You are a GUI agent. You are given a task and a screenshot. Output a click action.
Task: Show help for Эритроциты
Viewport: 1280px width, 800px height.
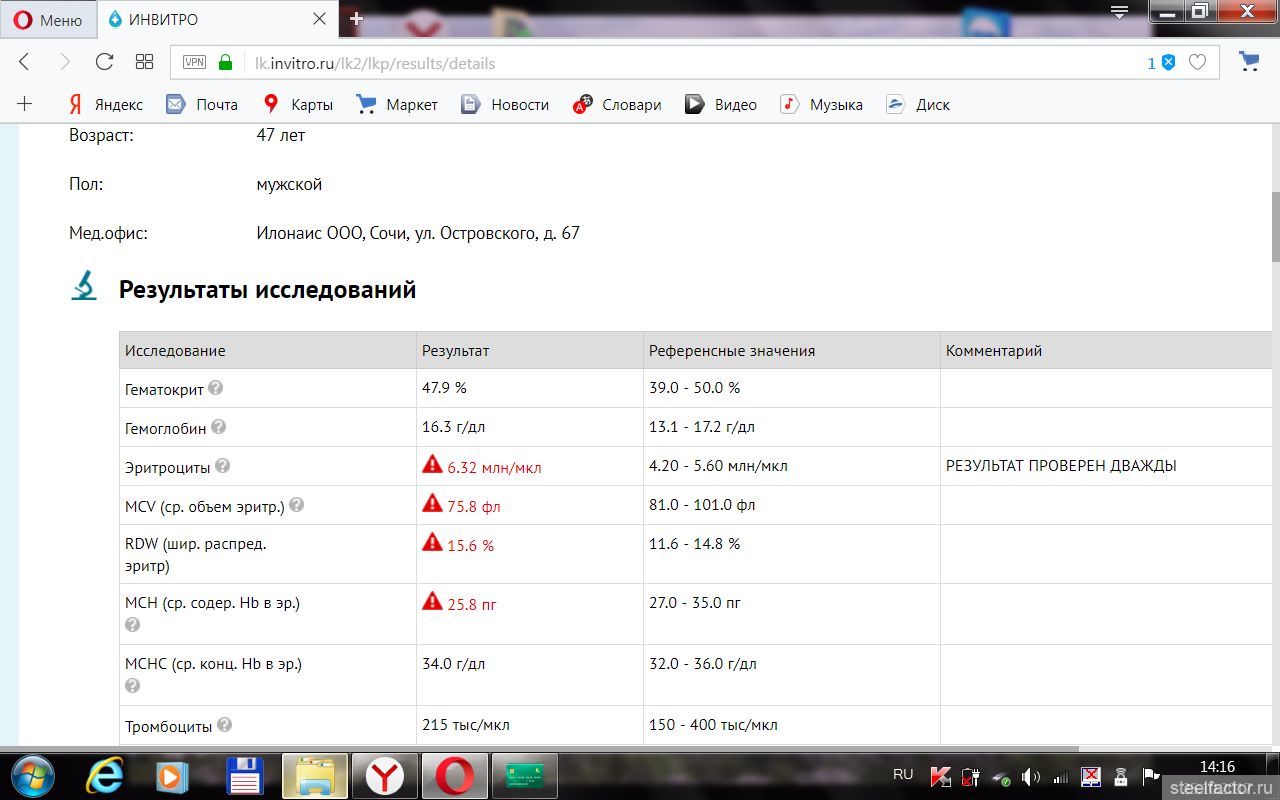(222, 466)
